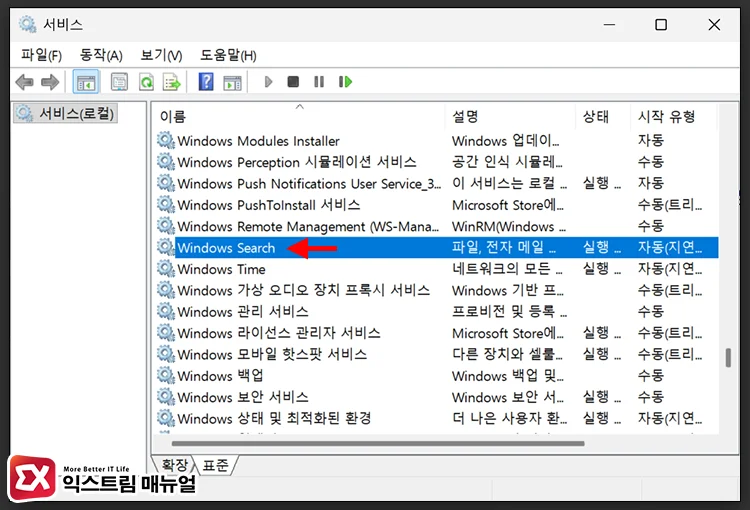Click the vertical scrollbar thumb of services list
This screenshot has height=510, width=750.
click(728, 357)
